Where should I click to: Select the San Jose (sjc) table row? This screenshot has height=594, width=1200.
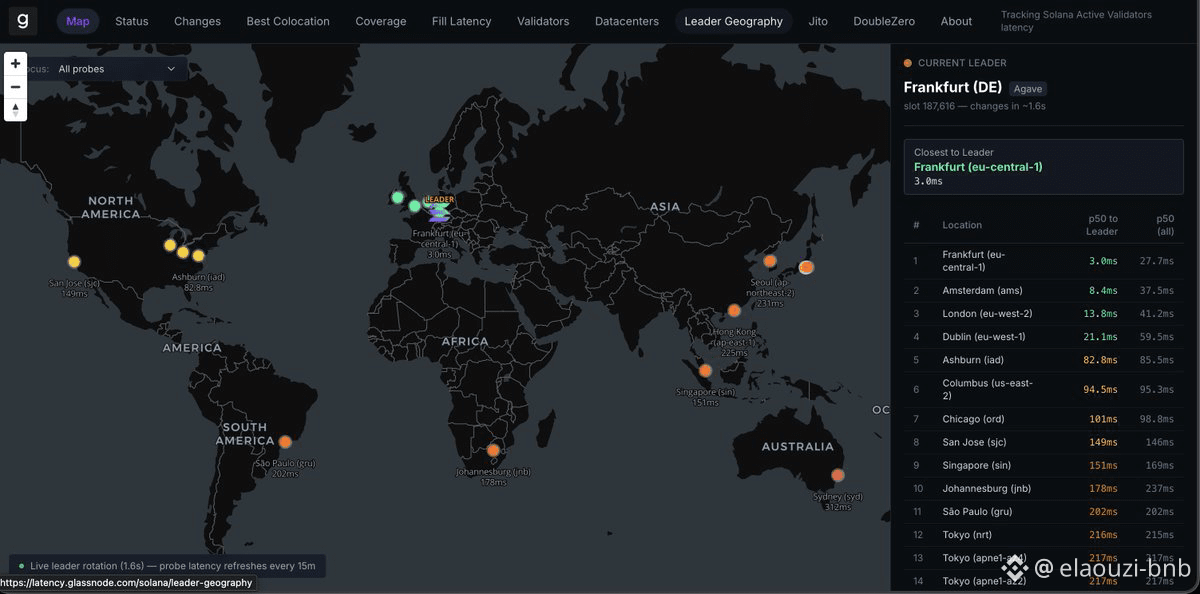coord(1043,442)
